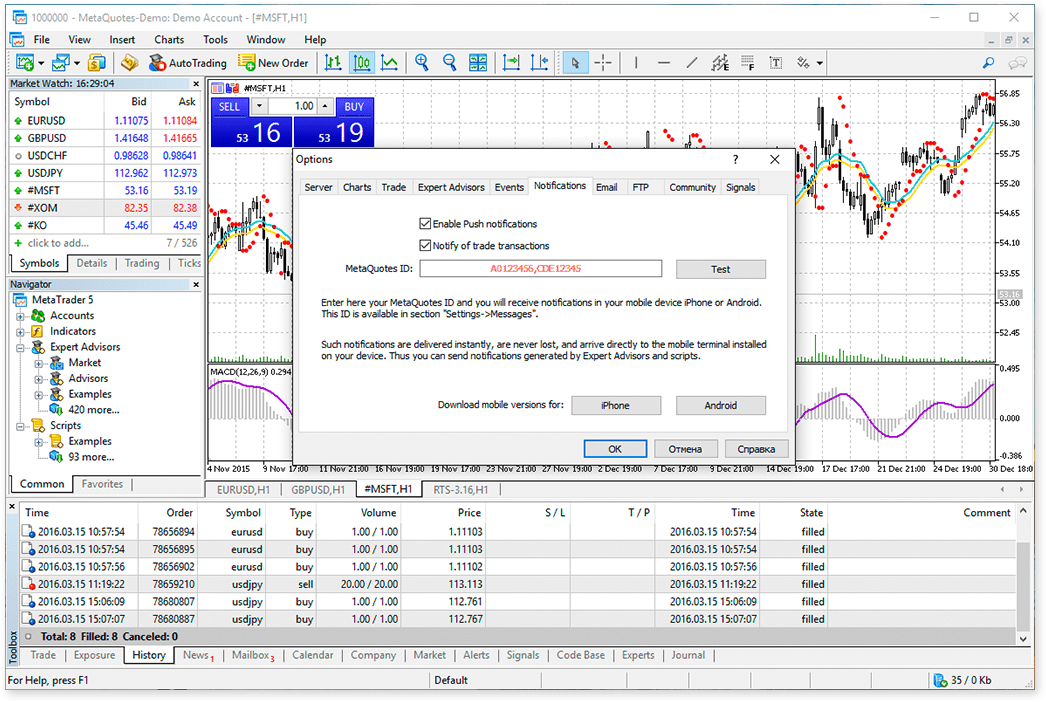Enable chart auto scroll icon
1046x702 pixels.
512,63
